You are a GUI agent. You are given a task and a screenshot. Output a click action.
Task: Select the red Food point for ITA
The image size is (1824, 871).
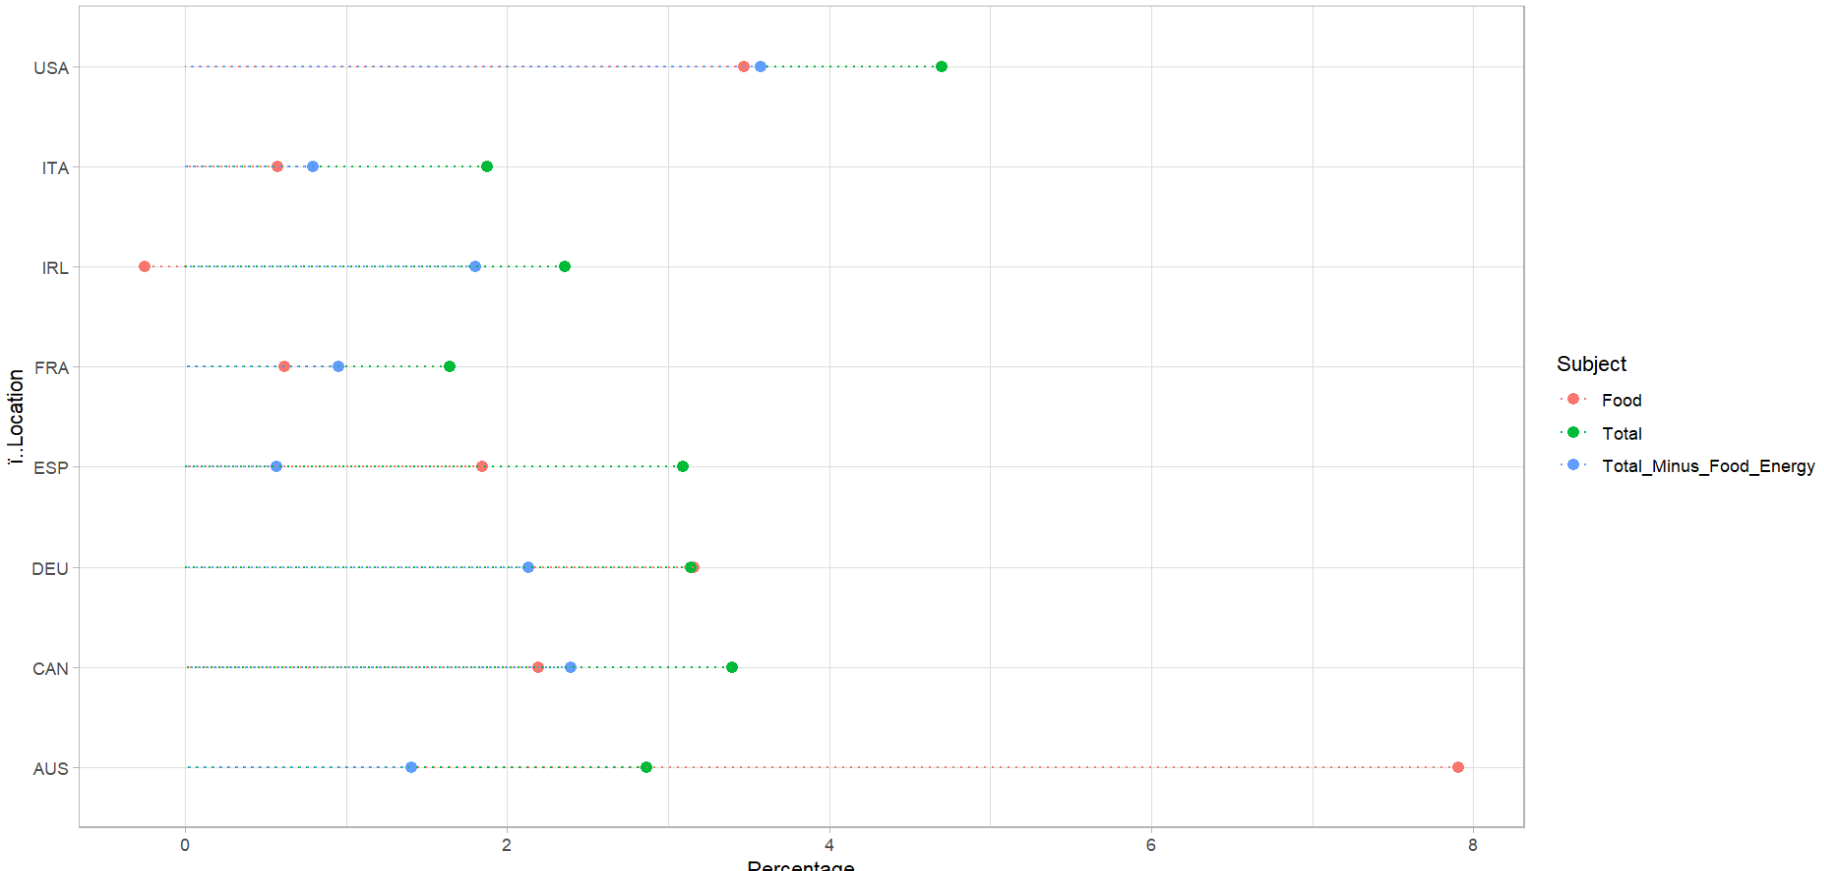point(277,167)
